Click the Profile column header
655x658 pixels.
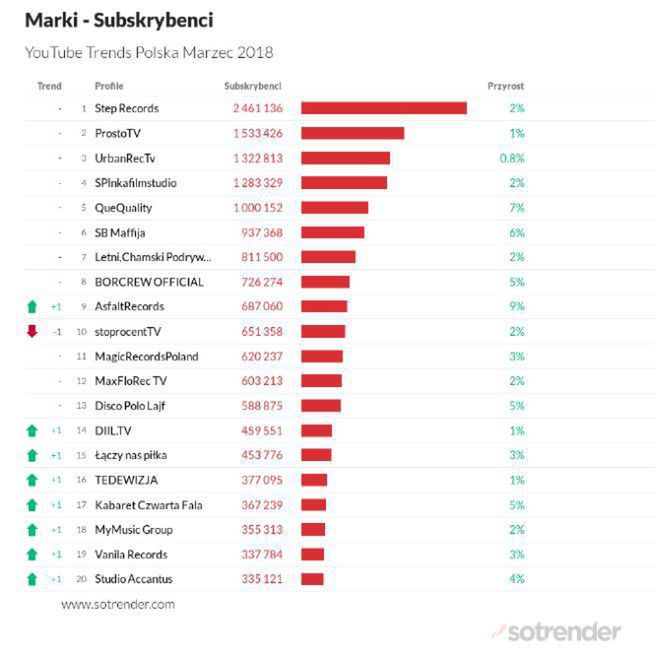[x=109, y=86]
